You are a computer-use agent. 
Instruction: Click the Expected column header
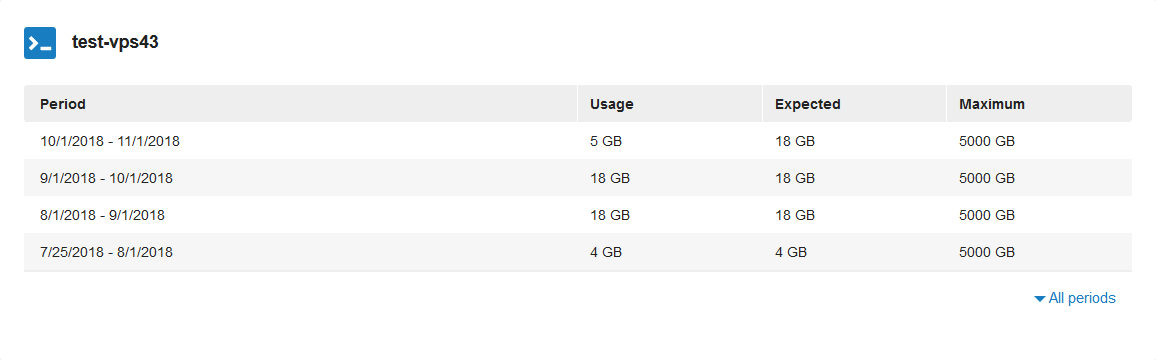tap(807, 104)
